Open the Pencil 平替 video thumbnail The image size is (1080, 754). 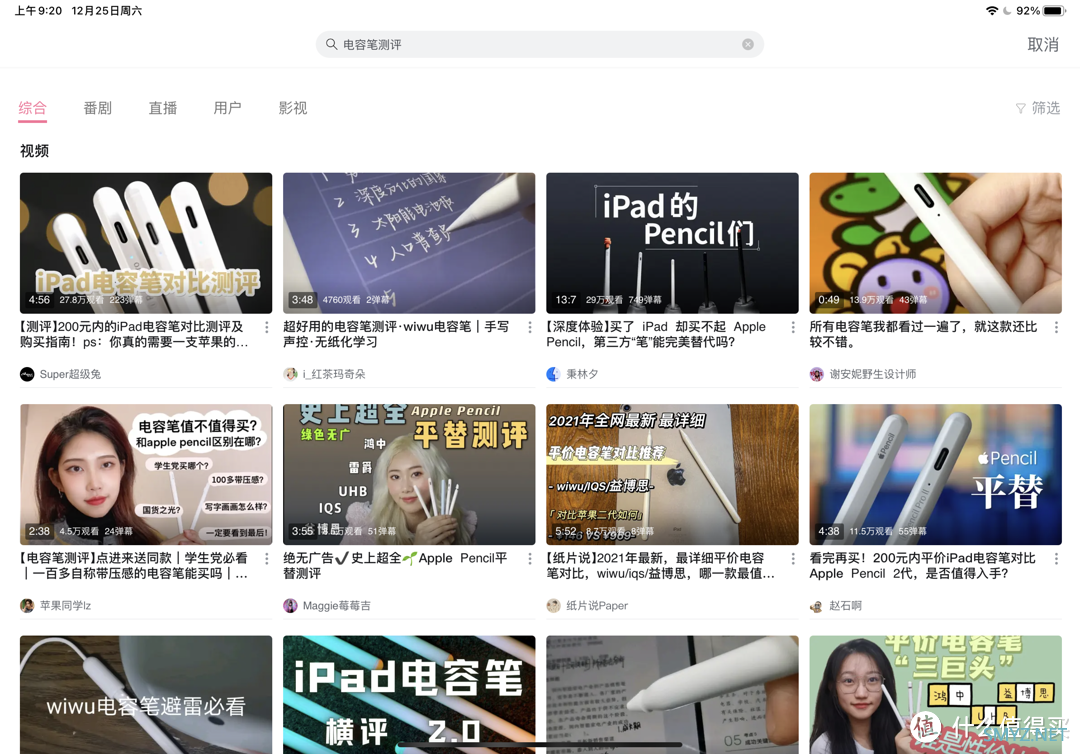(935, 474)
